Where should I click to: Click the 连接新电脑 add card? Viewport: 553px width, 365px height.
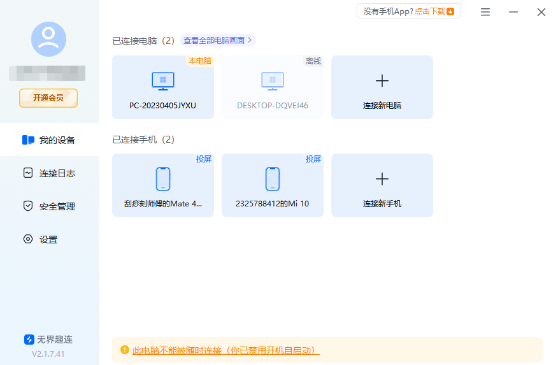[382, 87]
